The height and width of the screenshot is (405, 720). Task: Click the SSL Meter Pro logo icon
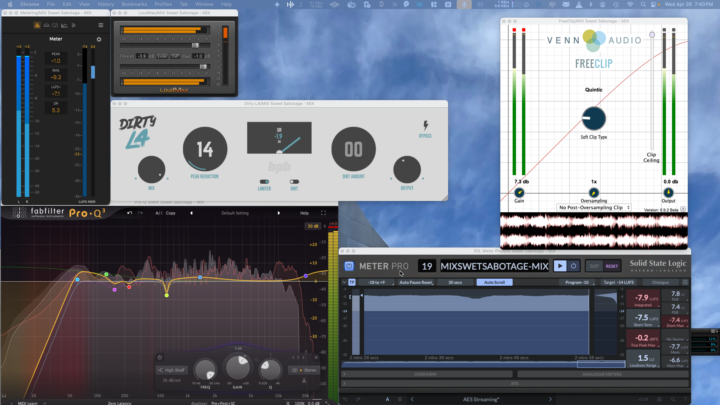click(349, 266)
